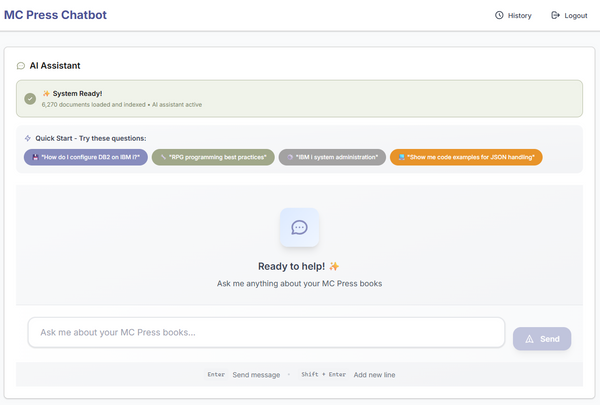Screen dimensions: 600x405
Task: Click the icon inside the DB2 suggestion chip
Action: [35, 157]
